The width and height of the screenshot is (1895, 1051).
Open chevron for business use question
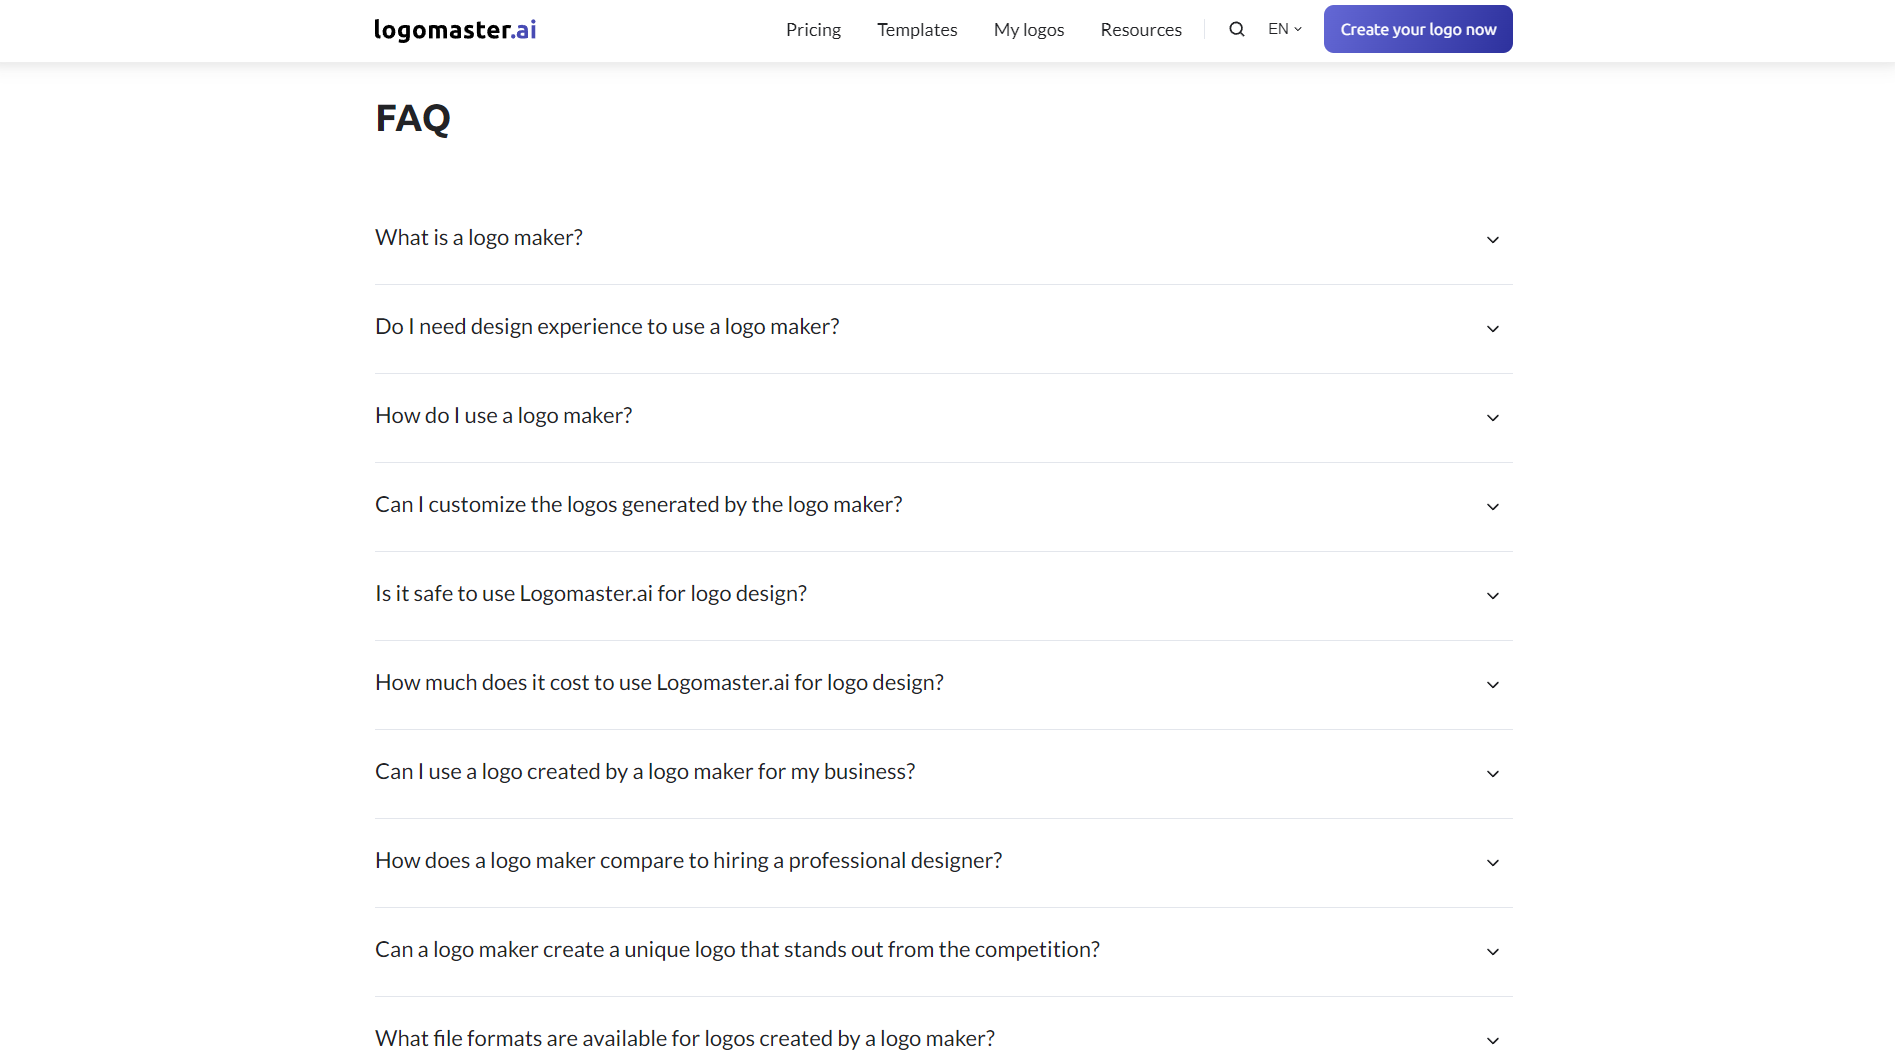click(x=1492, y=774)
